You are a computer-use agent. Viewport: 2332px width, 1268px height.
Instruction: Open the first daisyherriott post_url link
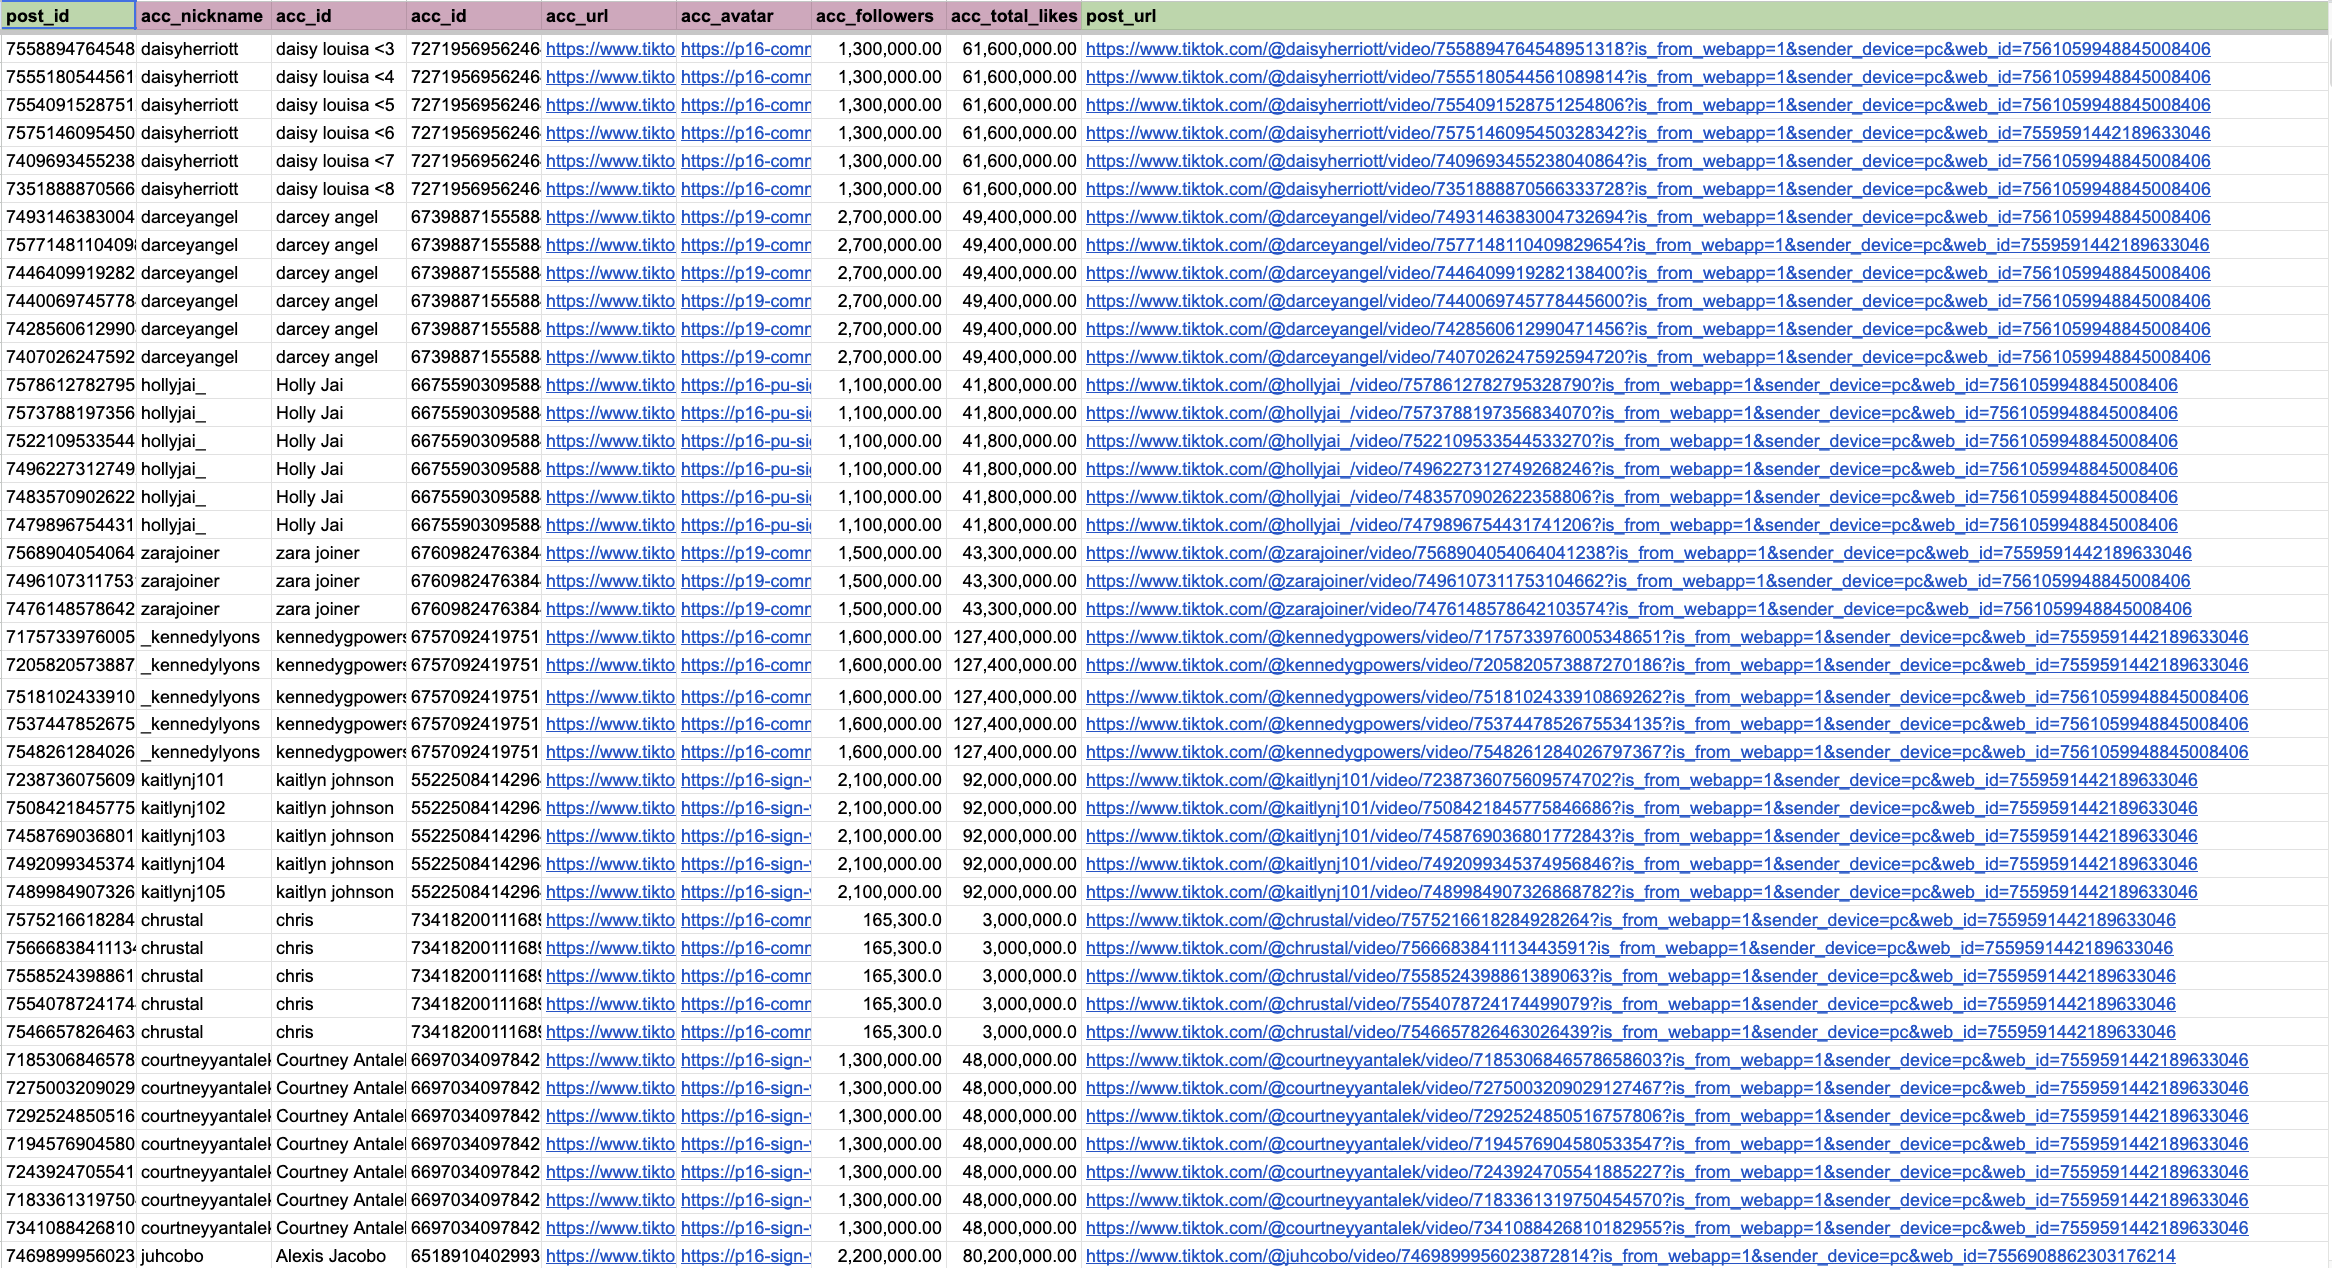pyautogui.click(x=1647, y=49)
